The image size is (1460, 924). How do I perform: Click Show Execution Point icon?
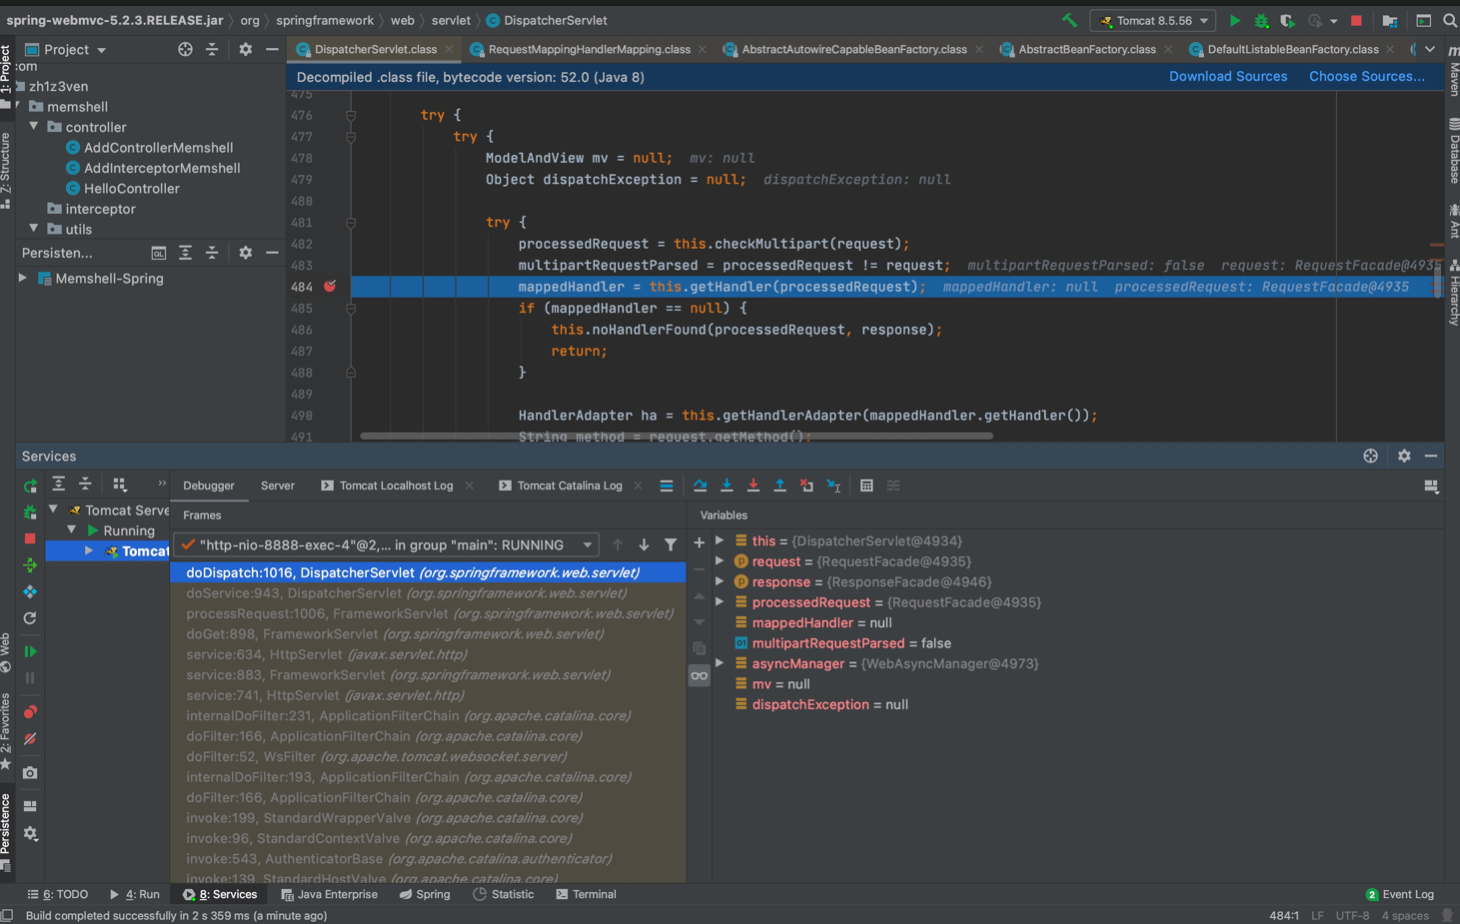[x=666, y=486]
